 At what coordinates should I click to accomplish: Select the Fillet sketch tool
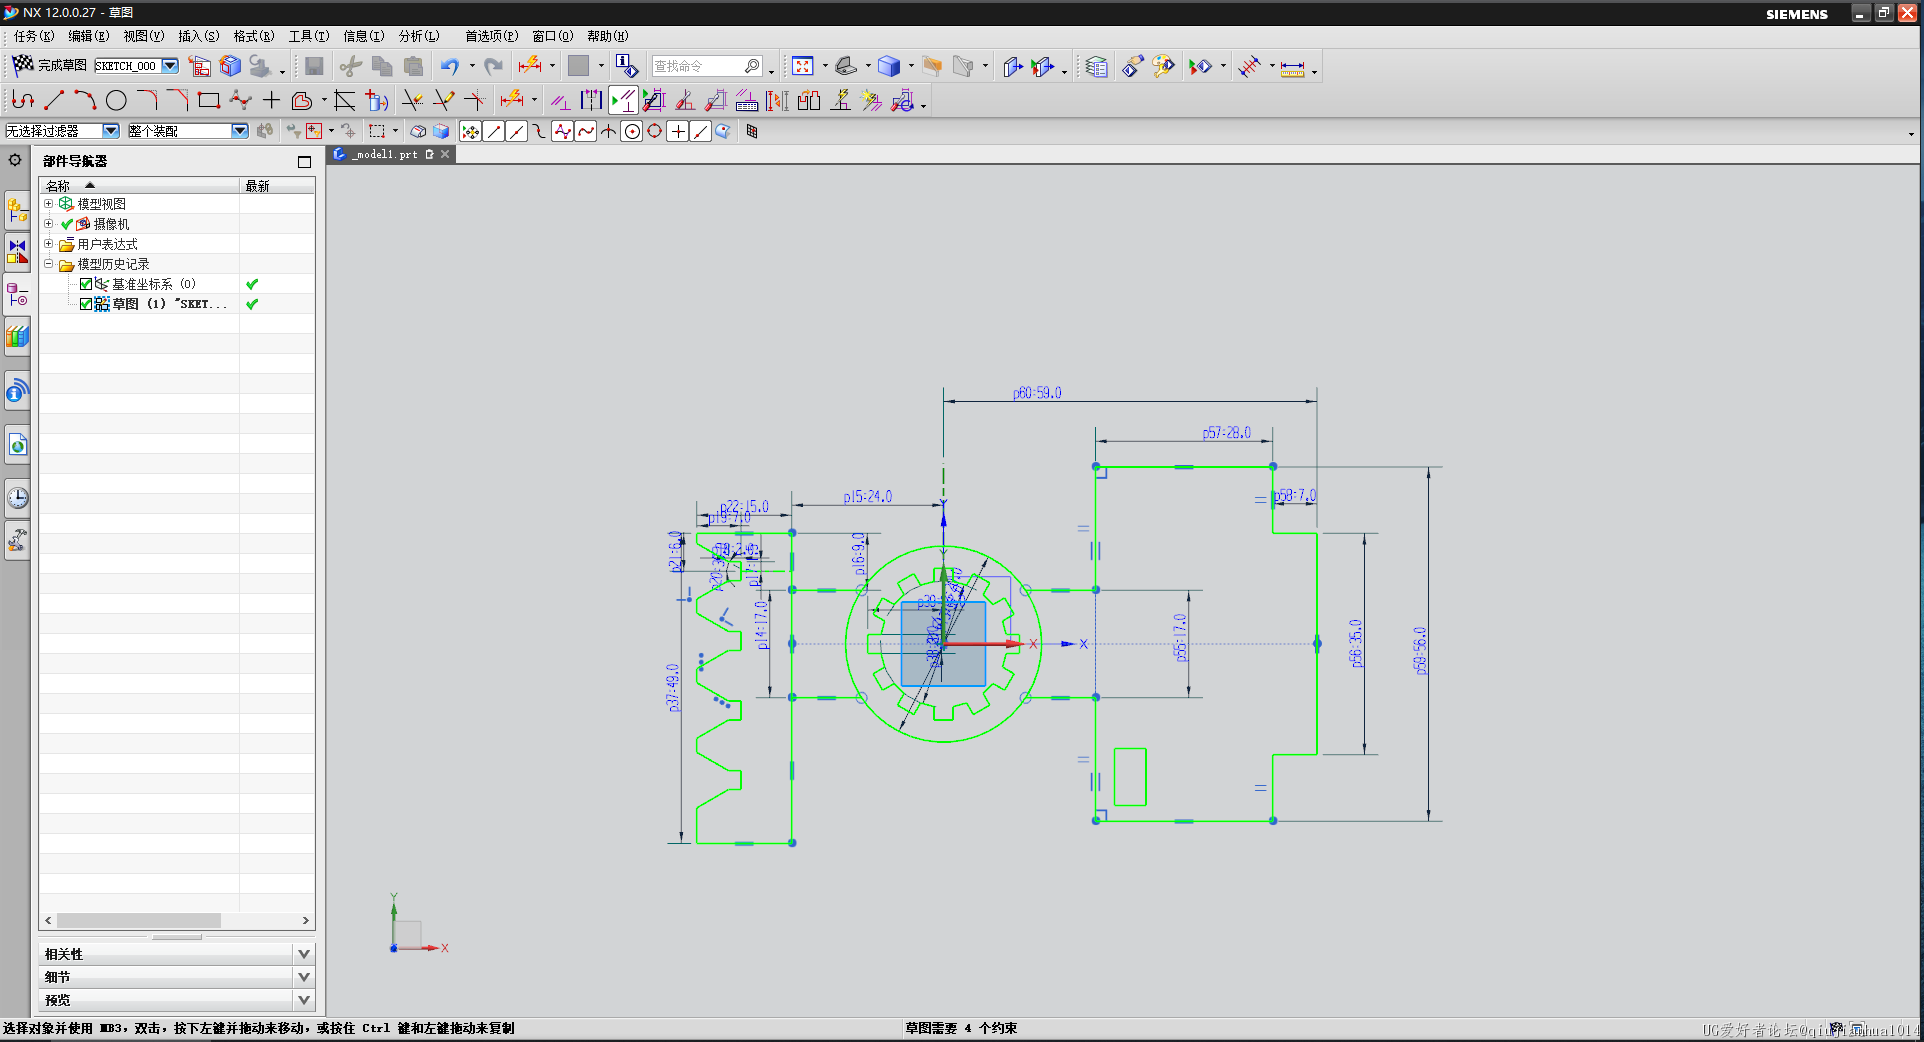[x=147, y=100]
